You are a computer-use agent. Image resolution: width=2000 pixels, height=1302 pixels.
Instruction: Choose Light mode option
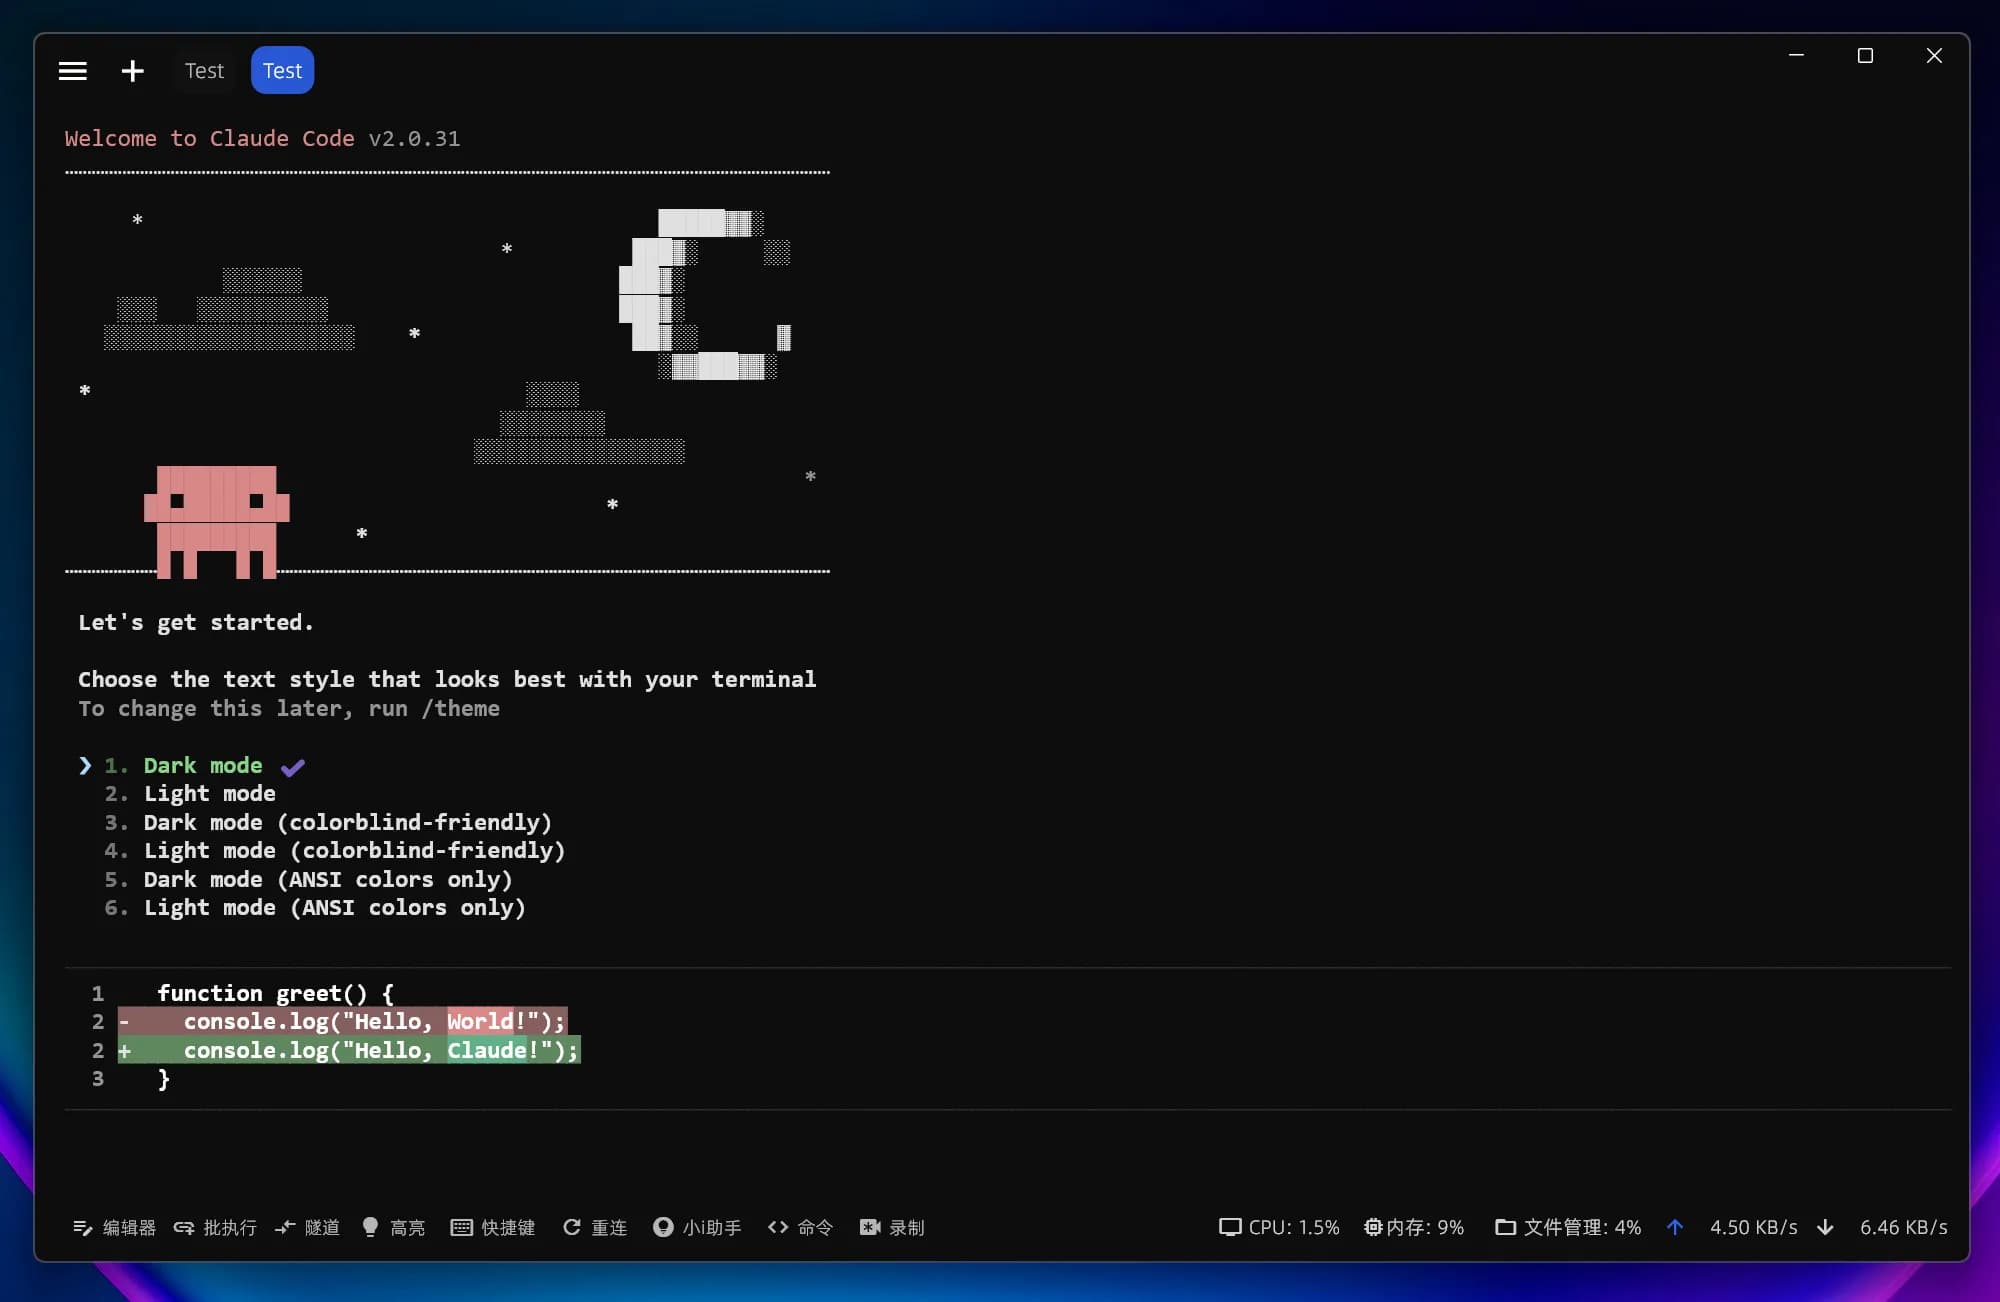[x=209, y=794]
